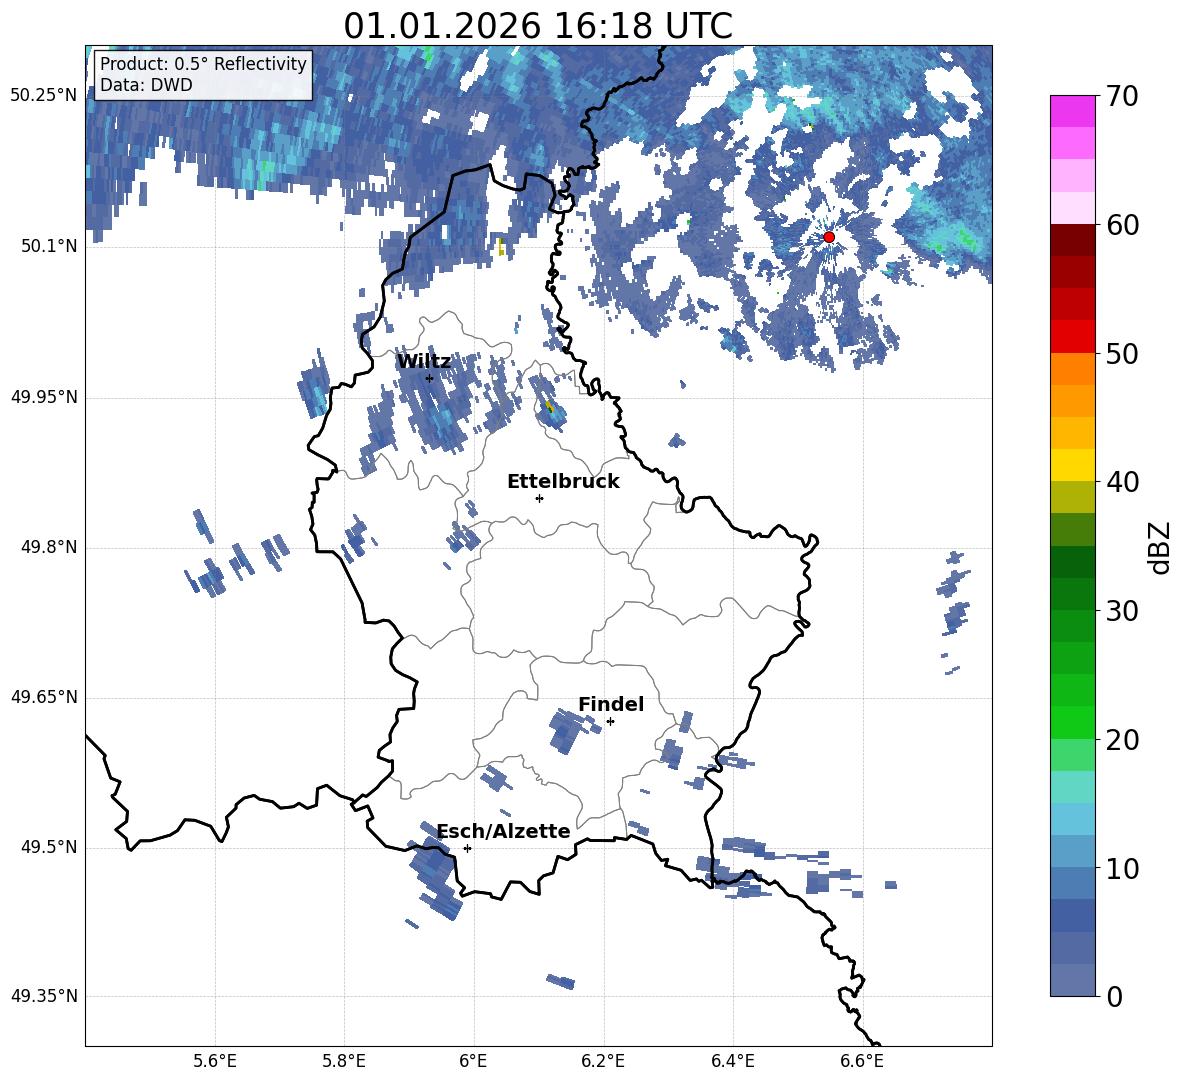
Task: Click the Wiltz city label
Action: click(x=424, y=362)
